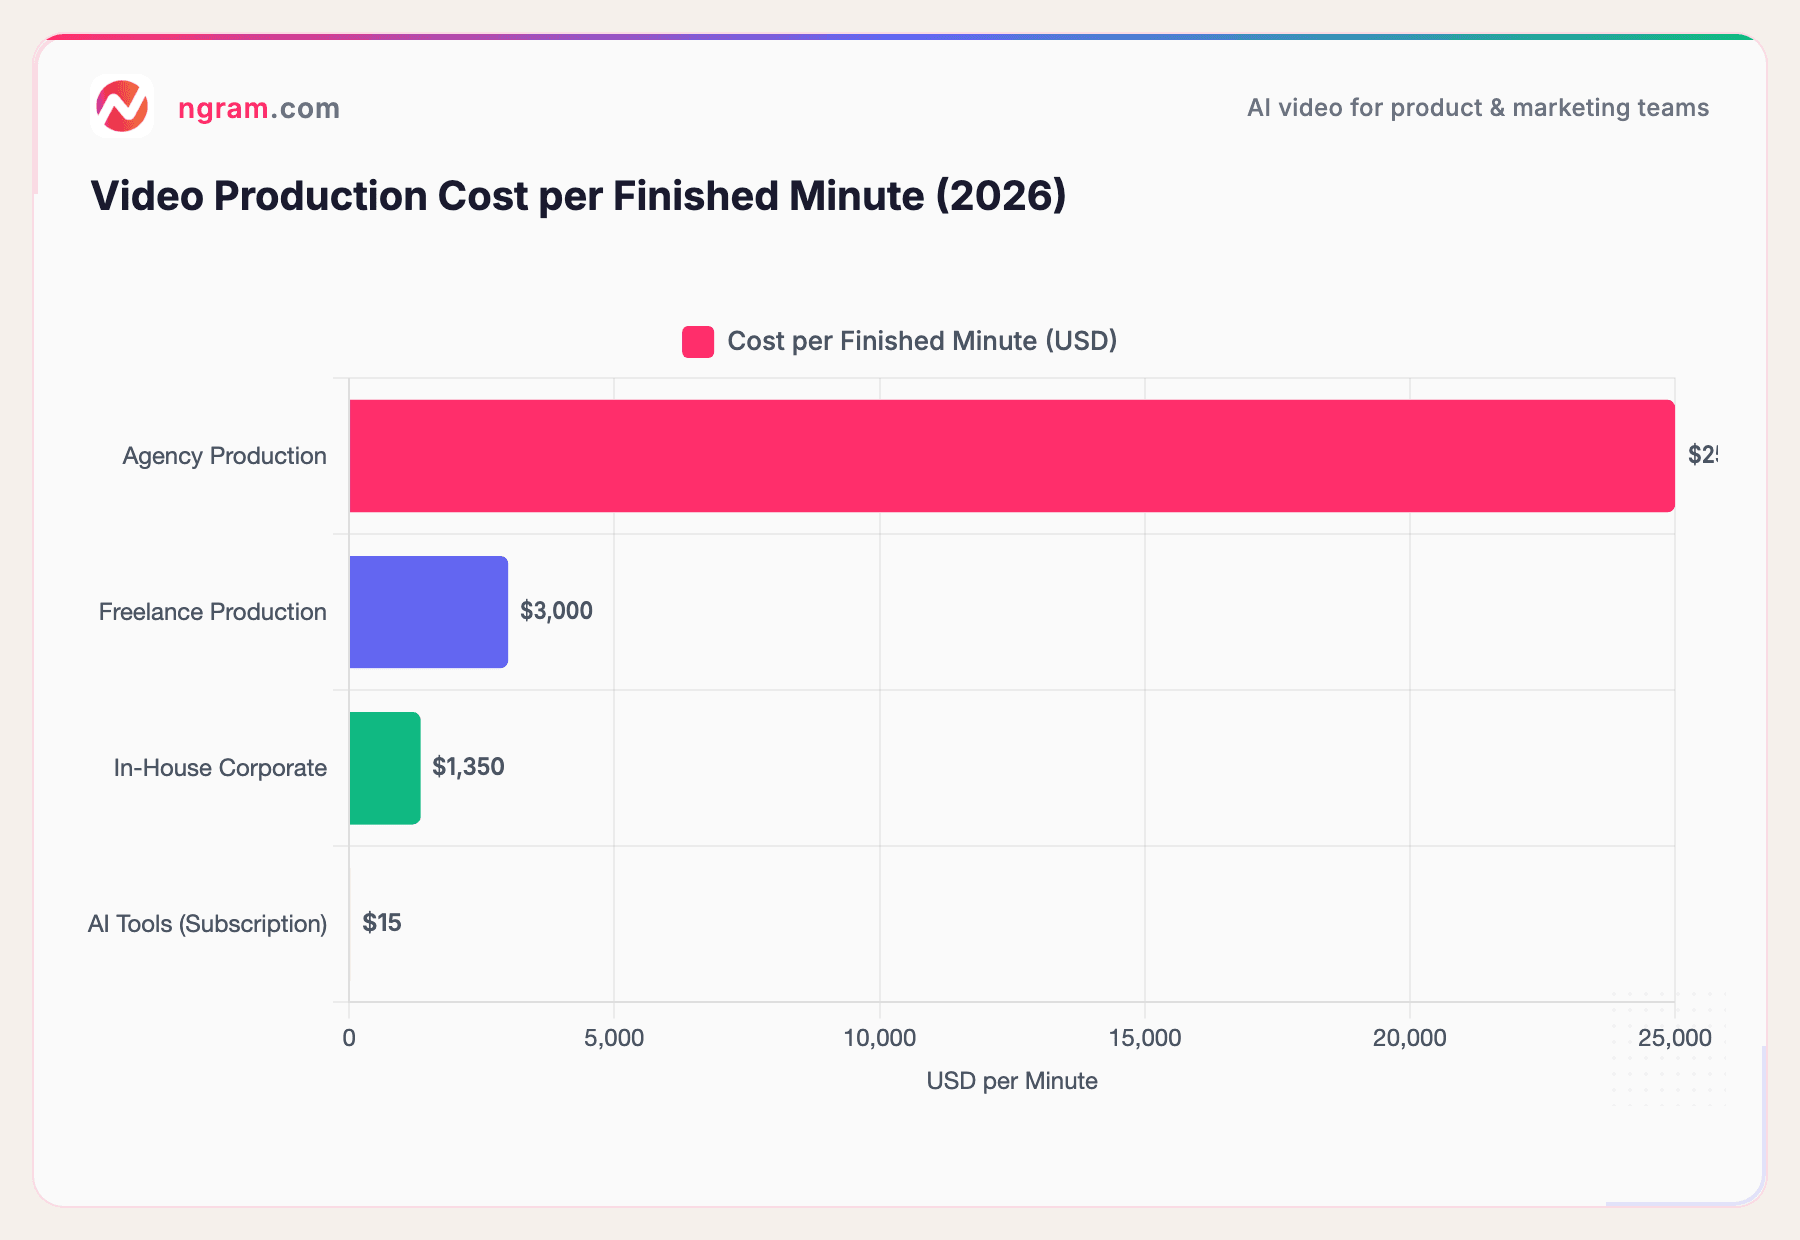Toggle the Freelance Production row label
Screen dimensions: 1800x1240
211,611
